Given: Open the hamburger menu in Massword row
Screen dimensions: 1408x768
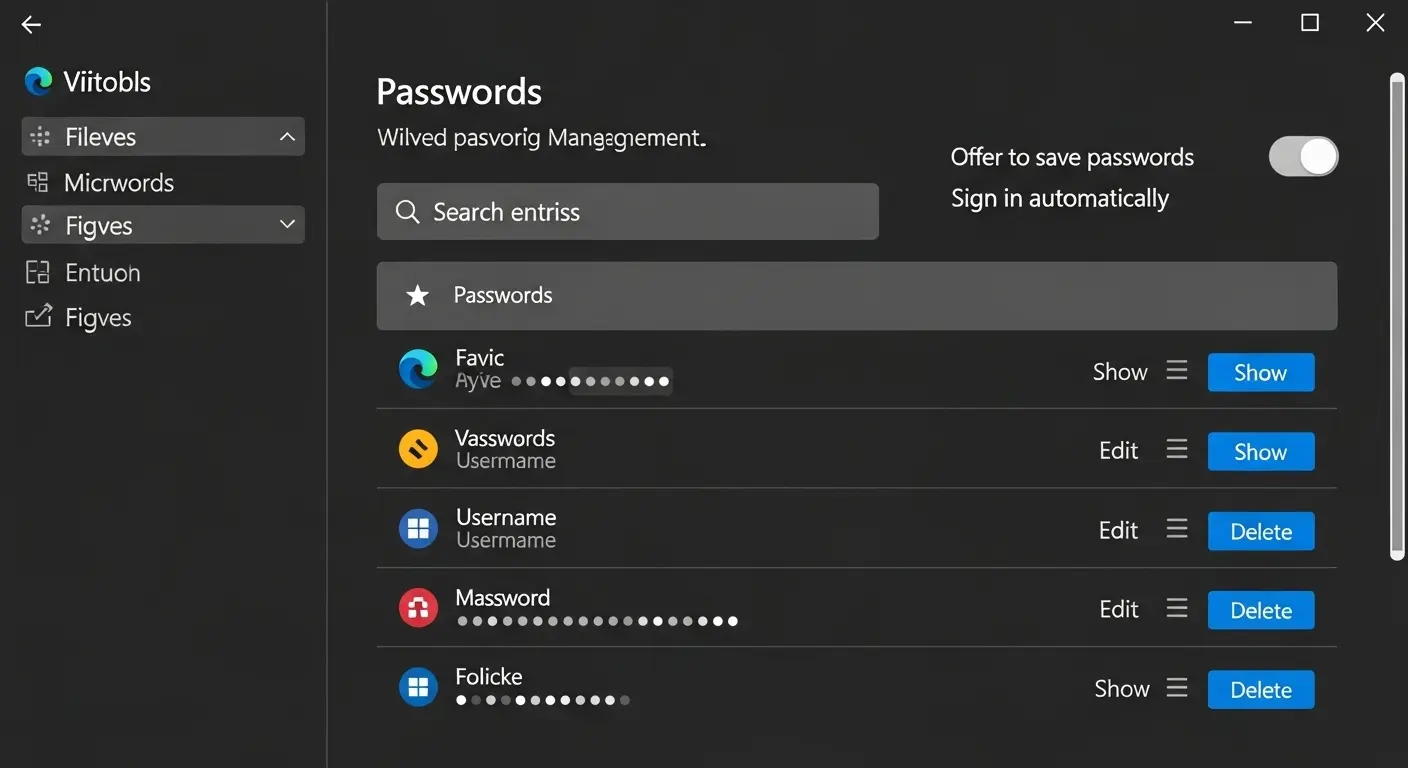Looking at the screenshot, I should [x=1177, y=608].
